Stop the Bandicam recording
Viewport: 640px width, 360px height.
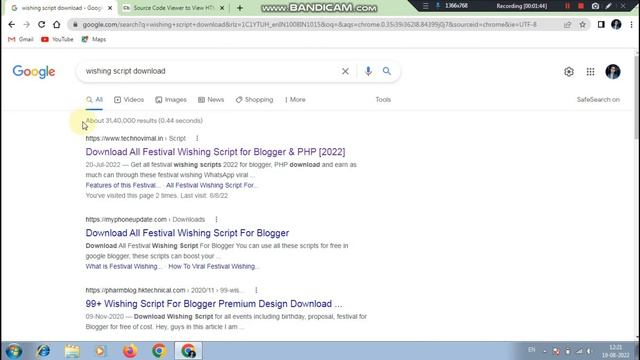point(581,6)
